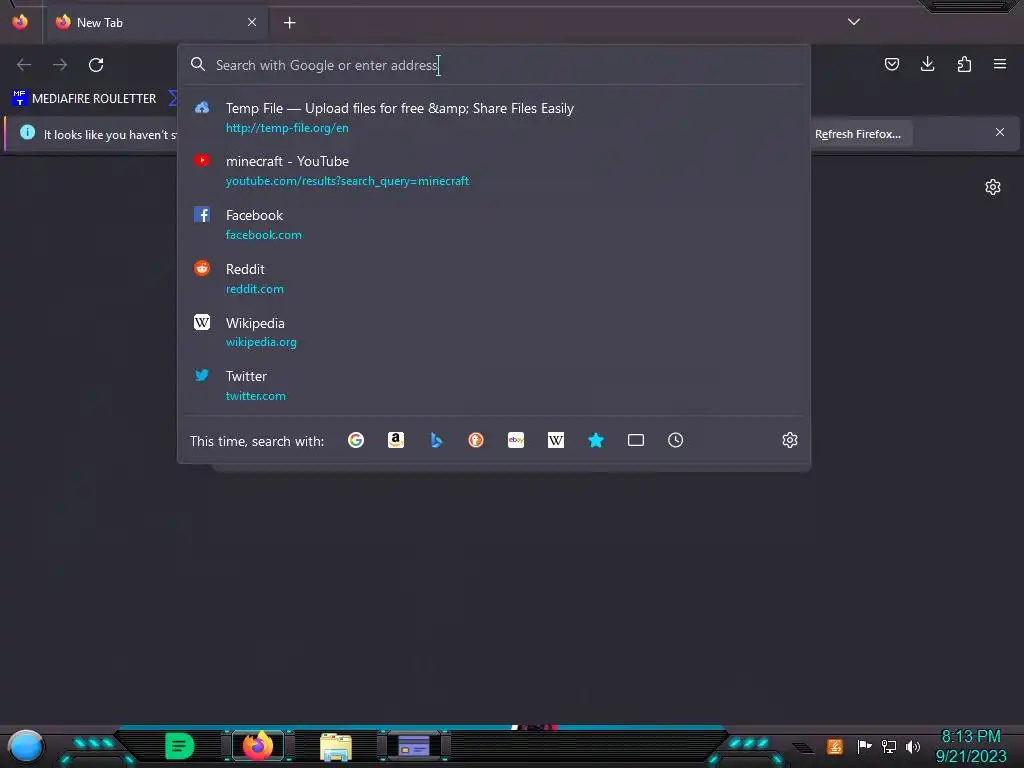Search with DuckDuckGo one-off icon

(x=476, y=440)
